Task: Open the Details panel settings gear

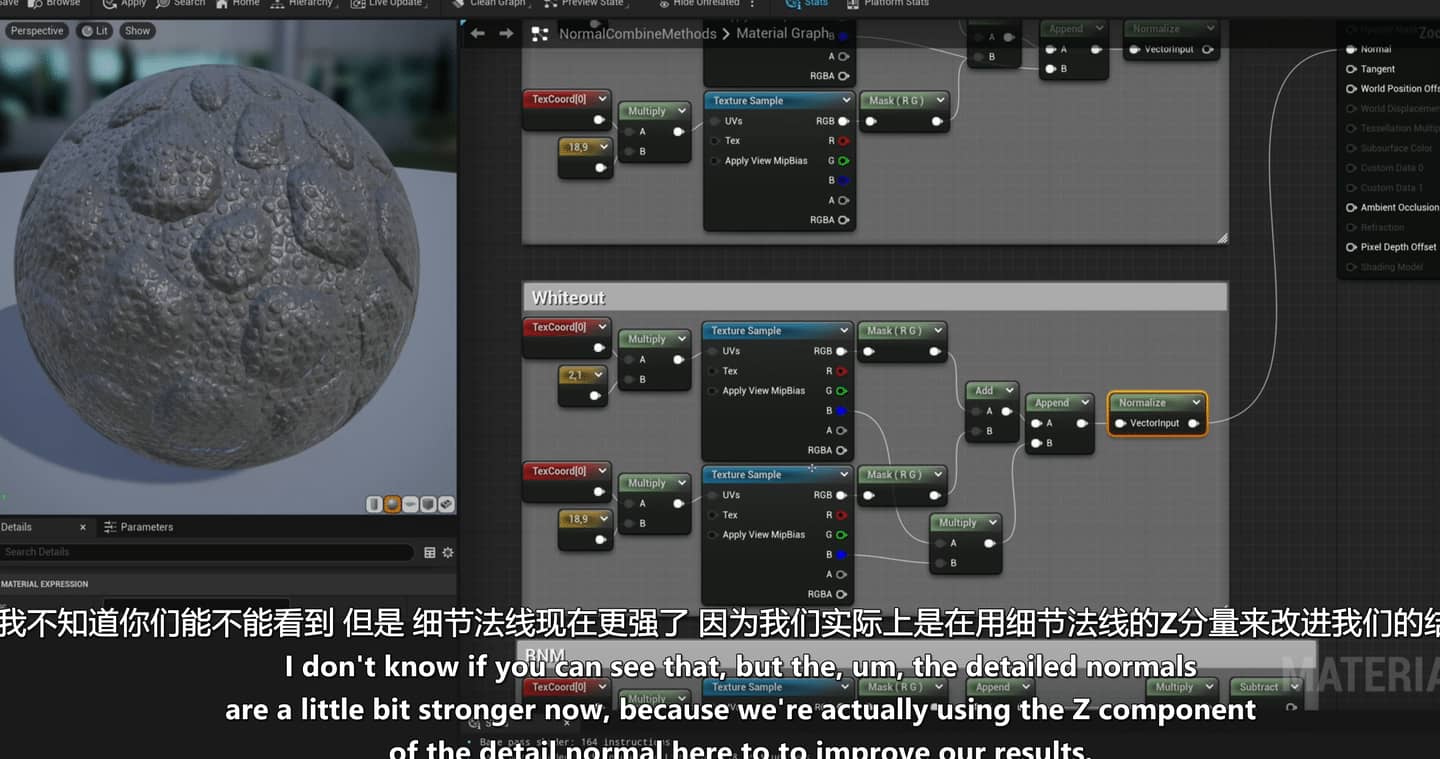Action: 448,552
